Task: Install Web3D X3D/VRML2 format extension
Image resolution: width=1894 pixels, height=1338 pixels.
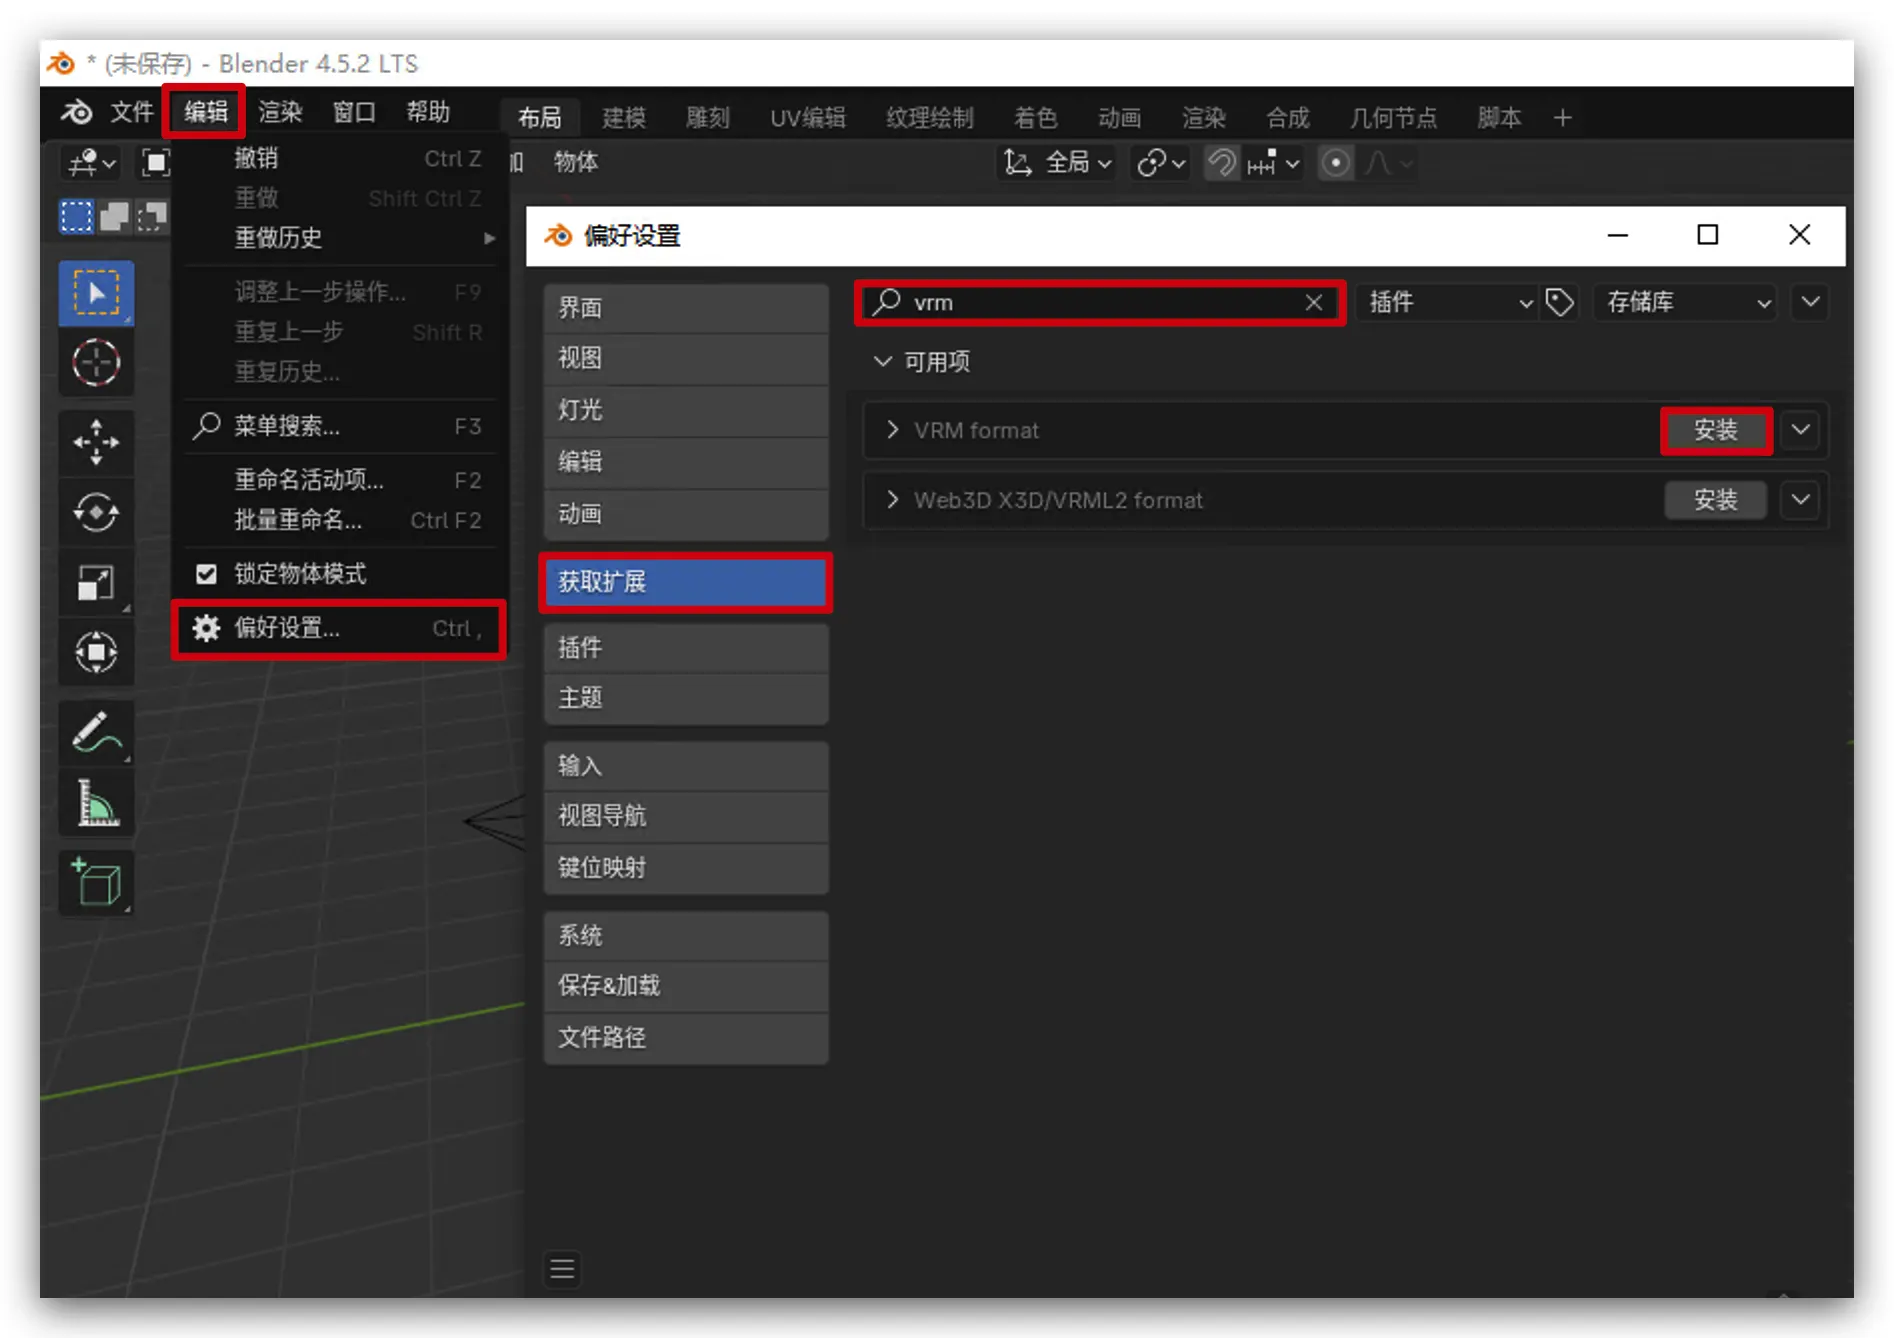Action: point(1715,500)
